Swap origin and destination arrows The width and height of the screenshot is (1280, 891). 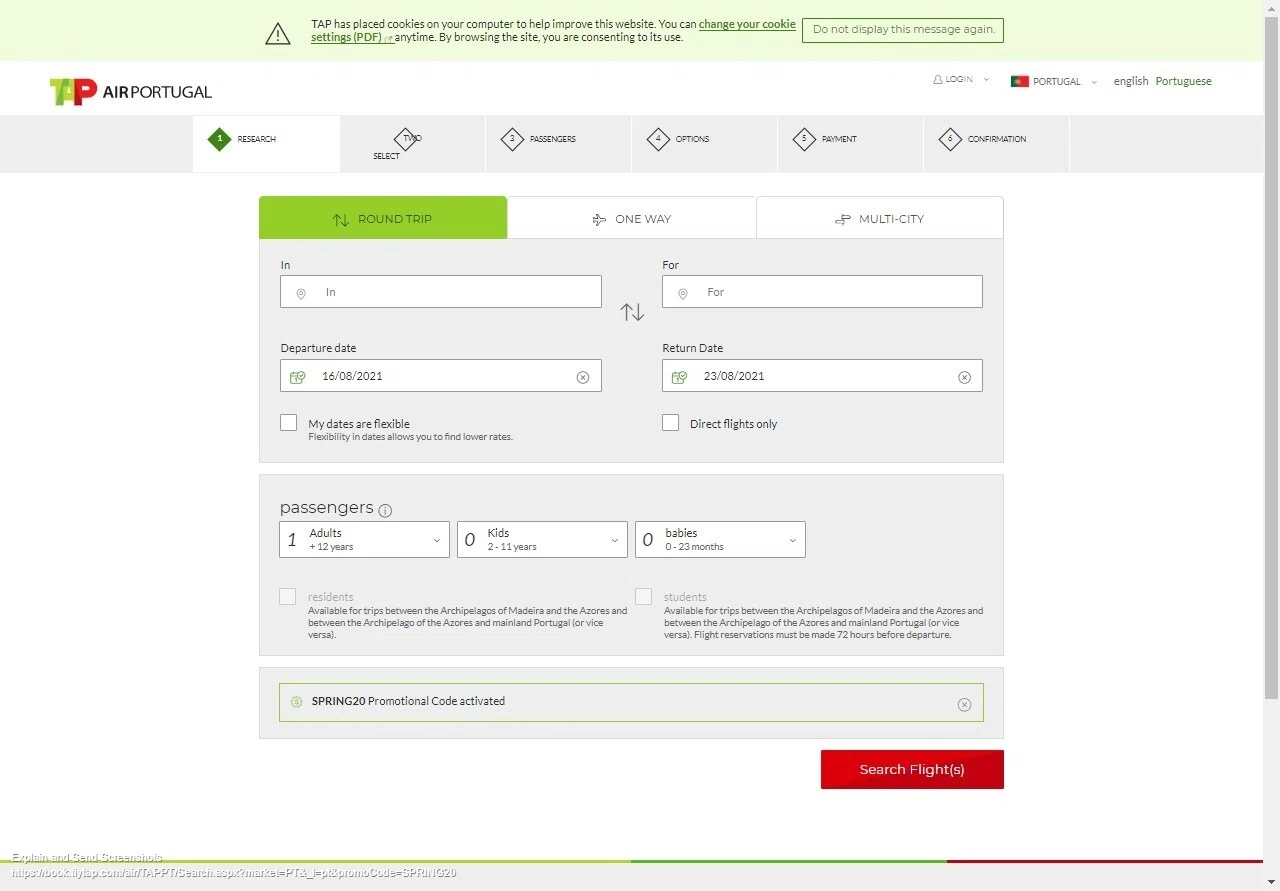coord(632,312)
